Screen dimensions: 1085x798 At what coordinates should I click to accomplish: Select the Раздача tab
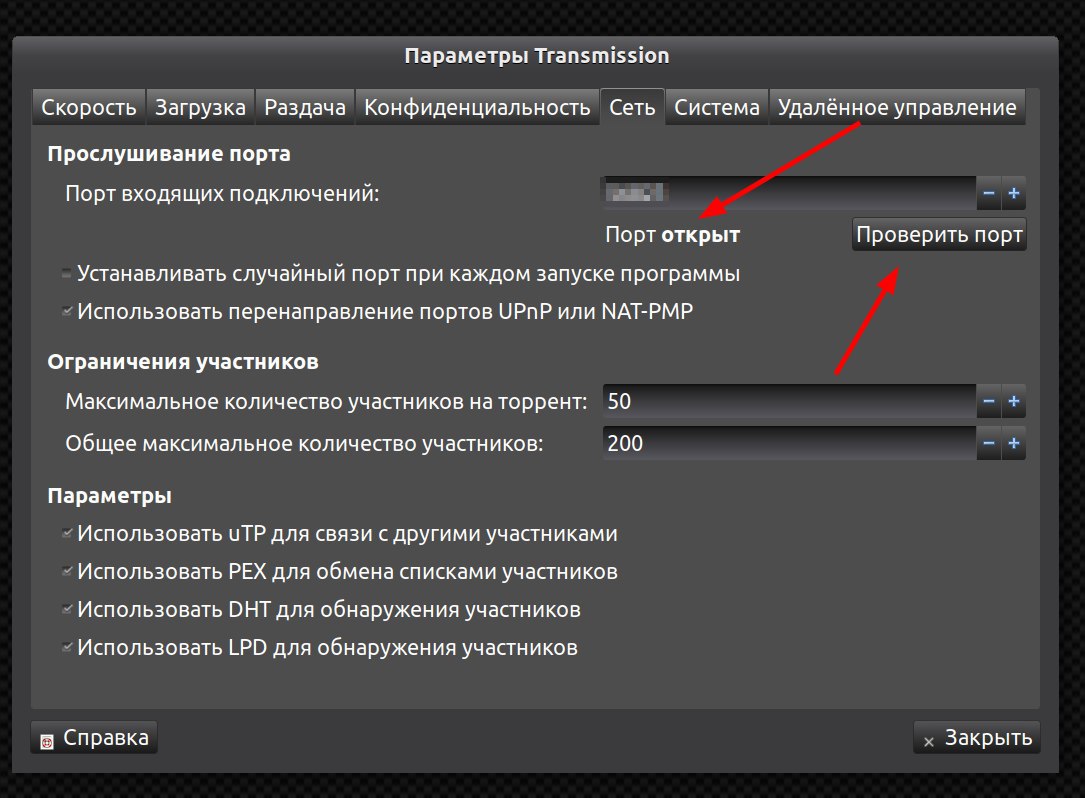[304, 107]
